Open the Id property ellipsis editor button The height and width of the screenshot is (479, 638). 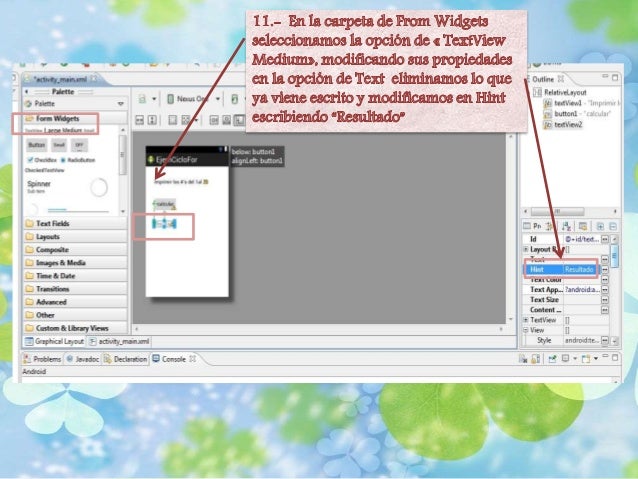605,239
